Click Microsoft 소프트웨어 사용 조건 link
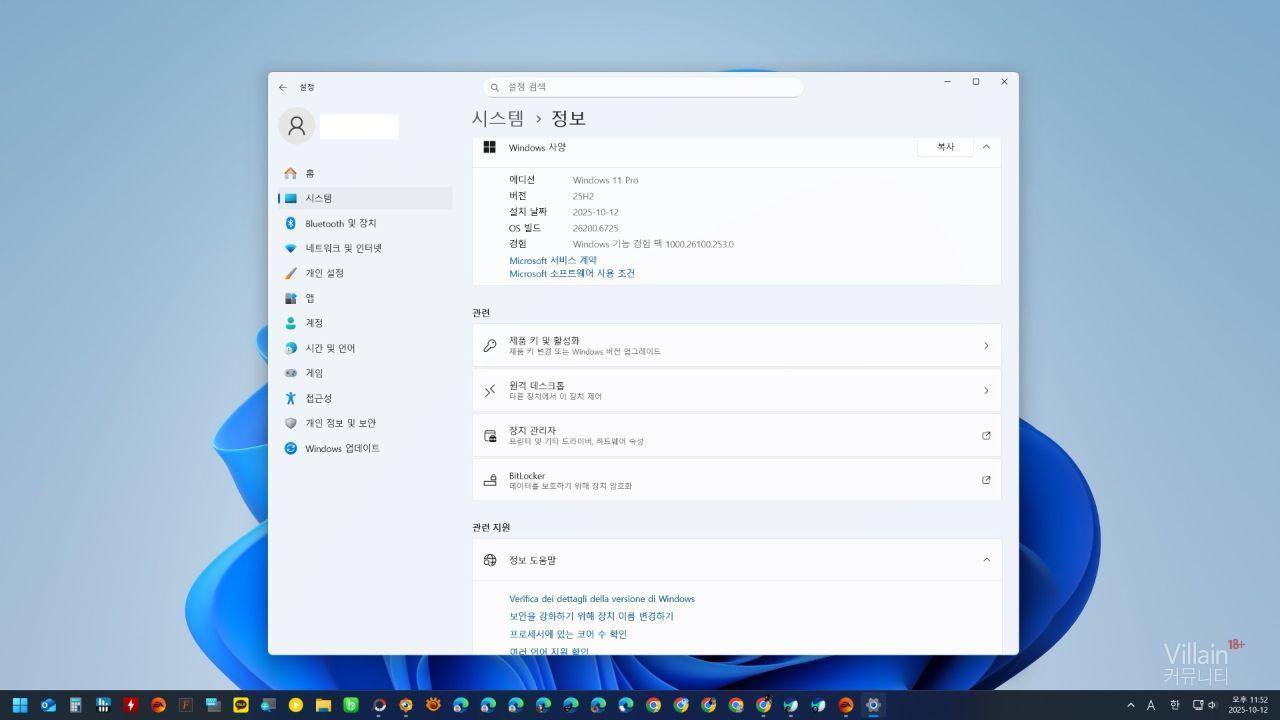The width and height of the screenshot is (1280, 720). [x=572, y=273]
